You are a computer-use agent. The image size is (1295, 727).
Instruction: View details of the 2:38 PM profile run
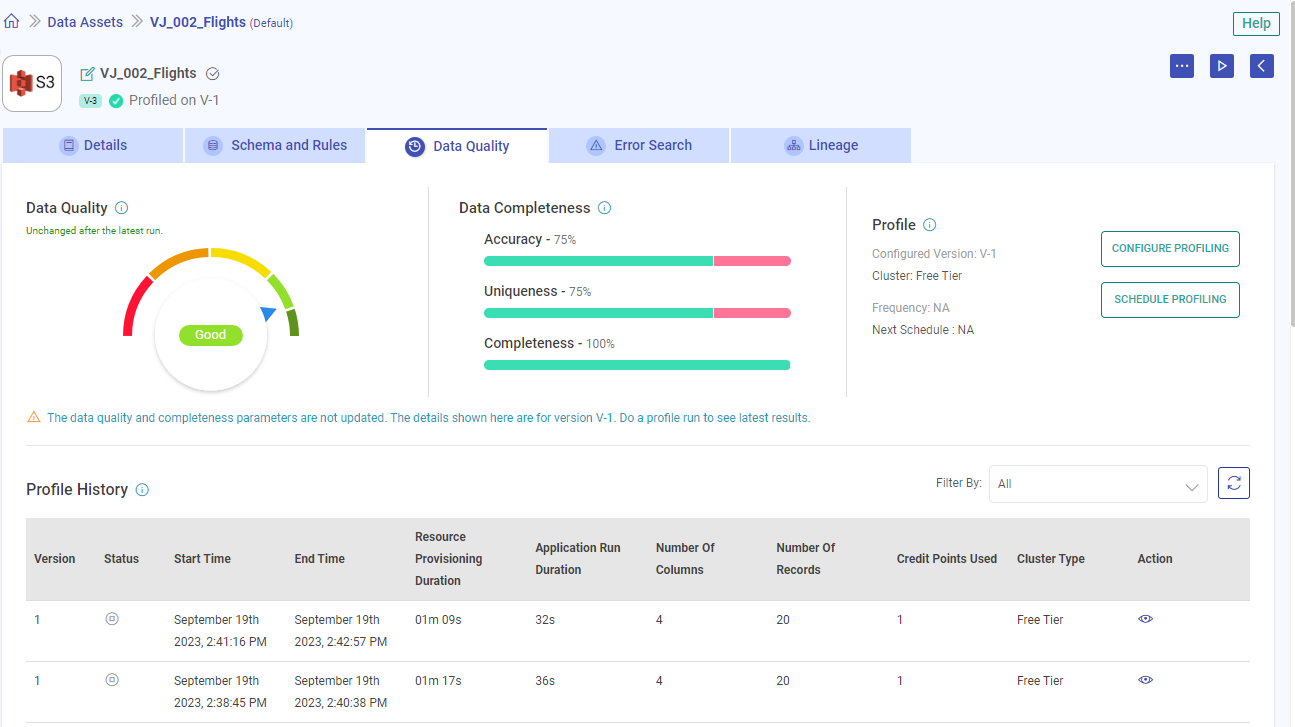(1145, 680)
